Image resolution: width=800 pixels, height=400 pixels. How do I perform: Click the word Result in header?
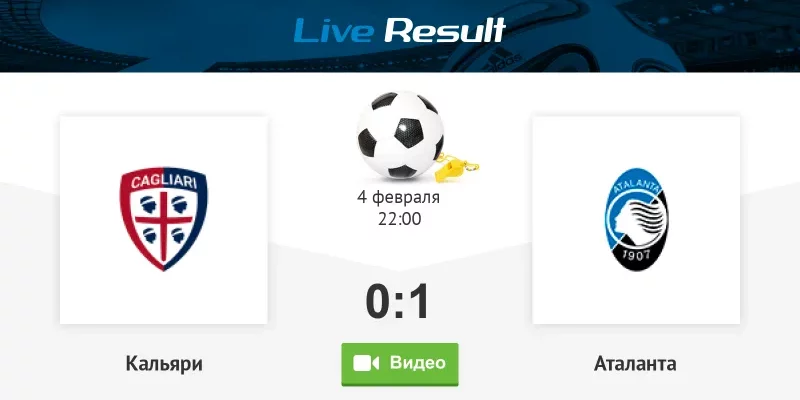(445, 30)
